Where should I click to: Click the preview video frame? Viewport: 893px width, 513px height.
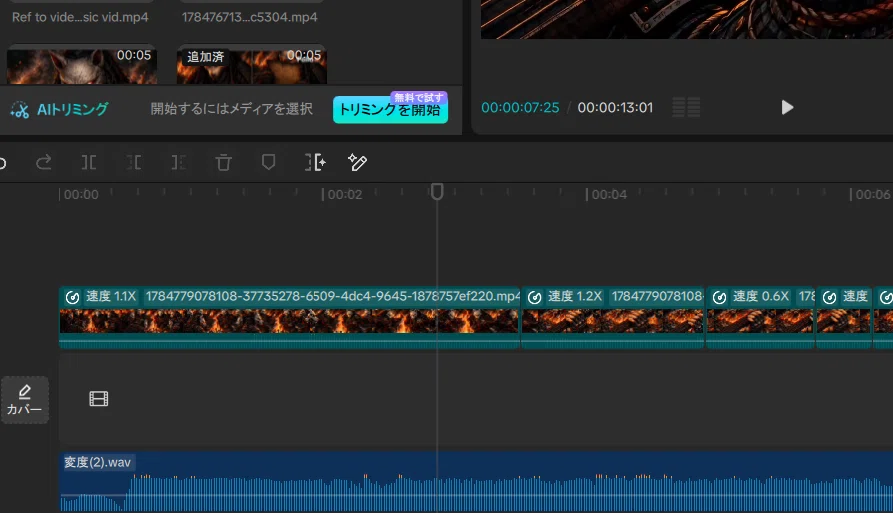pos(687,19)
